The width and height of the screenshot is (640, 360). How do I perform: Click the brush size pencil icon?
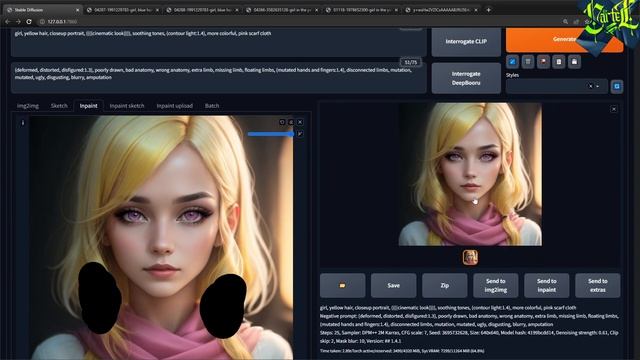click(x=300, y=134)
